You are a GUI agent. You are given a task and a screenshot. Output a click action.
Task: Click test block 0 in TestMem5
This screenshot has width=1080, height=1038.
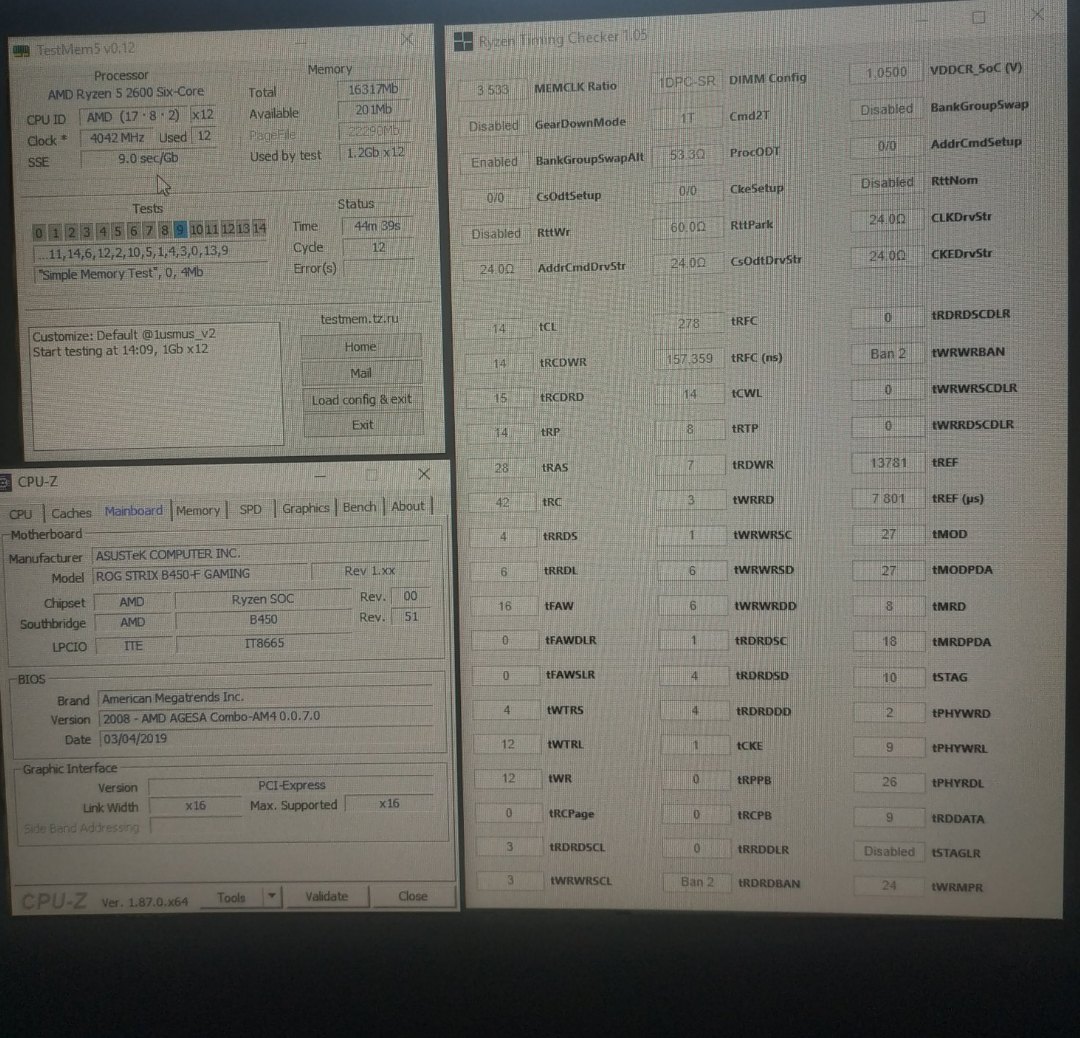(x=39, y=233)
